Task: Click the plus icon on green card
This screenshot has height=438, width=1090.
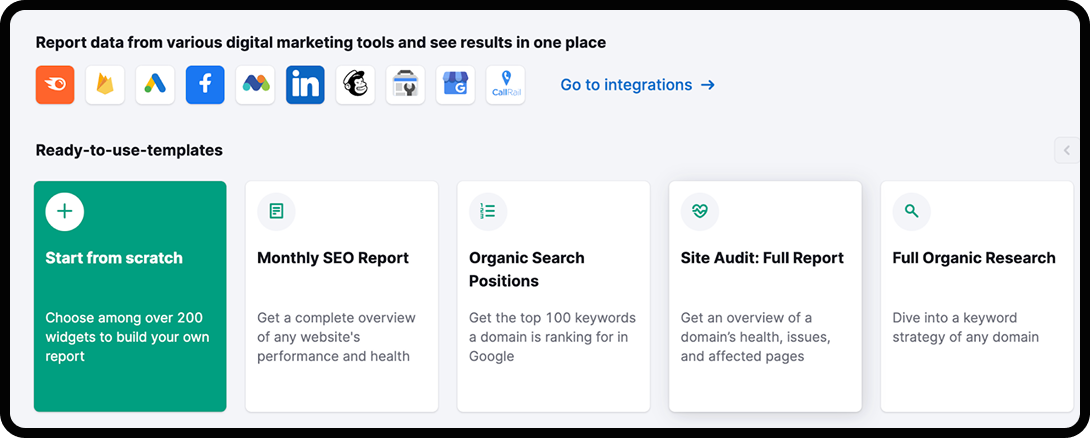Action: tap(65, 211)
